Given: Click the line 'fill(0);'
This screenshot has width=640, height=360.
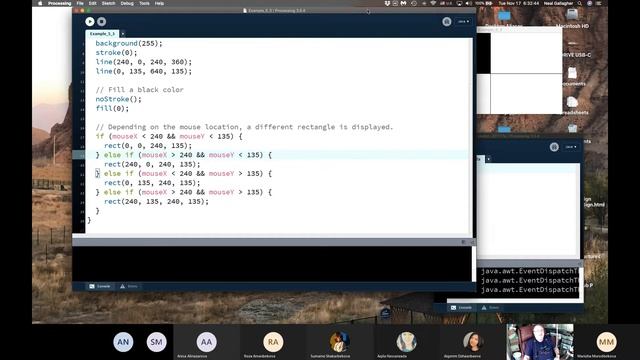Looking at the screenshot, I should tap(112, 109).
